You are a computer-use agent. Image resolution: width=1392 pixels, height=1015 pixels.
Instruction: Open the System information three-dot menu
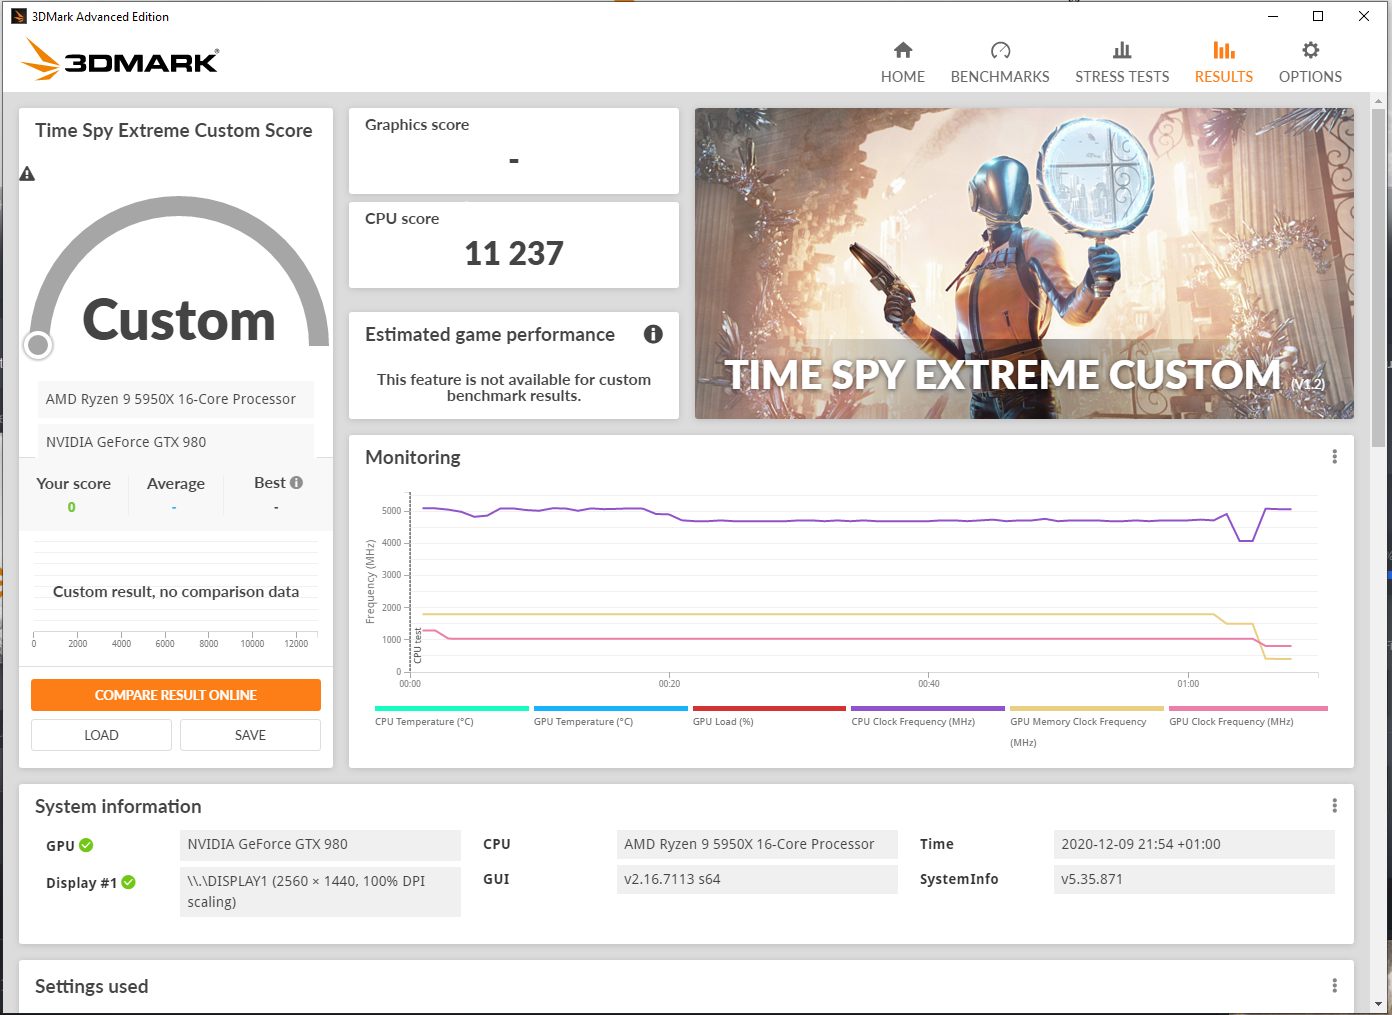click(x=1334, y=806)
